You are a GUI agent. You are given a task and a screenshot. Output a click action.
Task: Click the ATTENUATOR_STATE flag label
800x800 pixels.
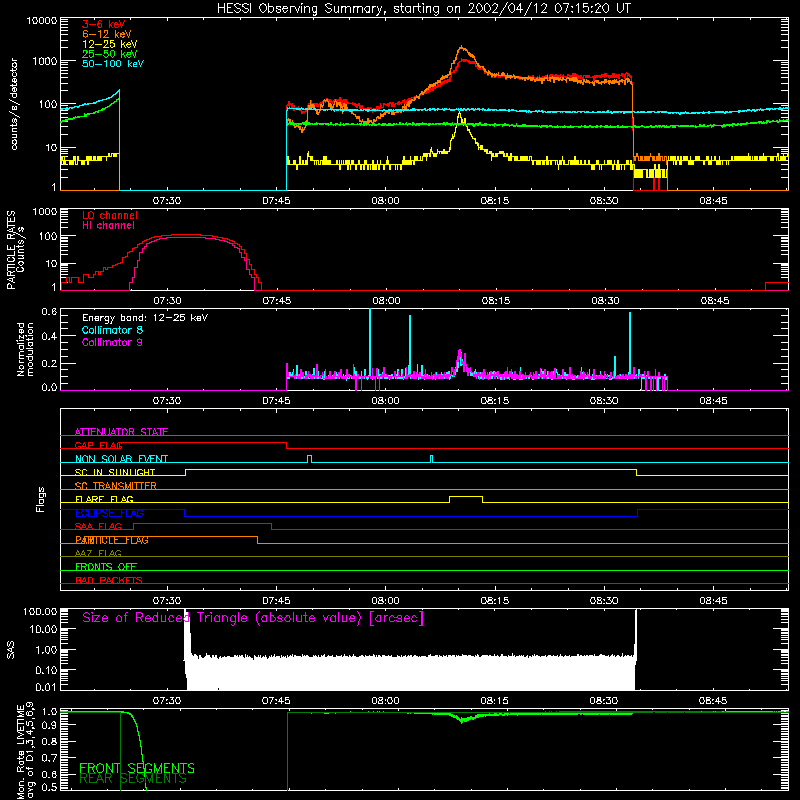pos(121,432)
